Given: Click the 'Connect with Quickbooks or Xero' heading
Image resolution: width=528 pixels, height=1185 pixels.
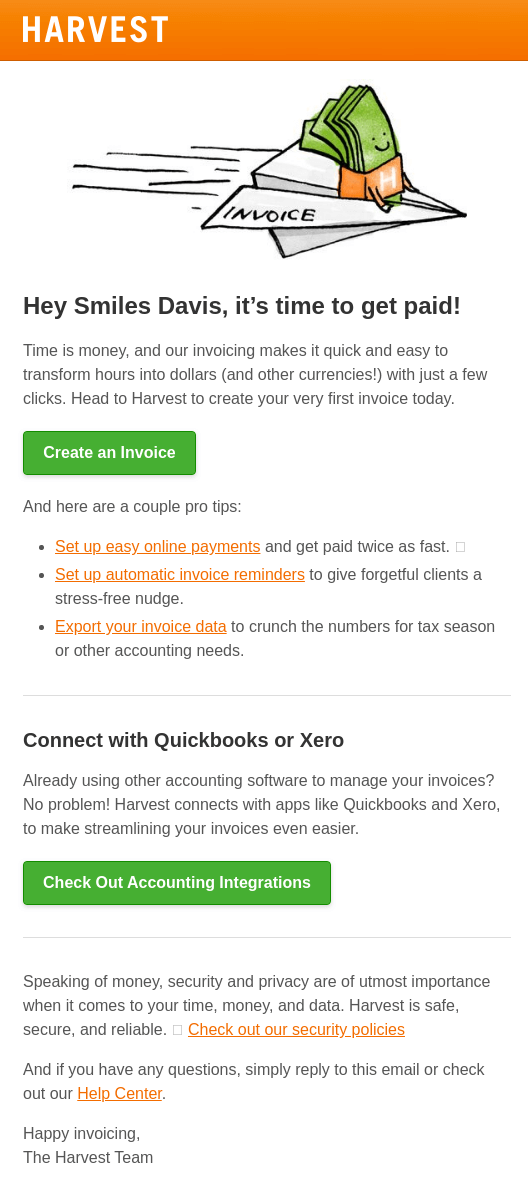Looking at the screenshot, I should point(184,740).
